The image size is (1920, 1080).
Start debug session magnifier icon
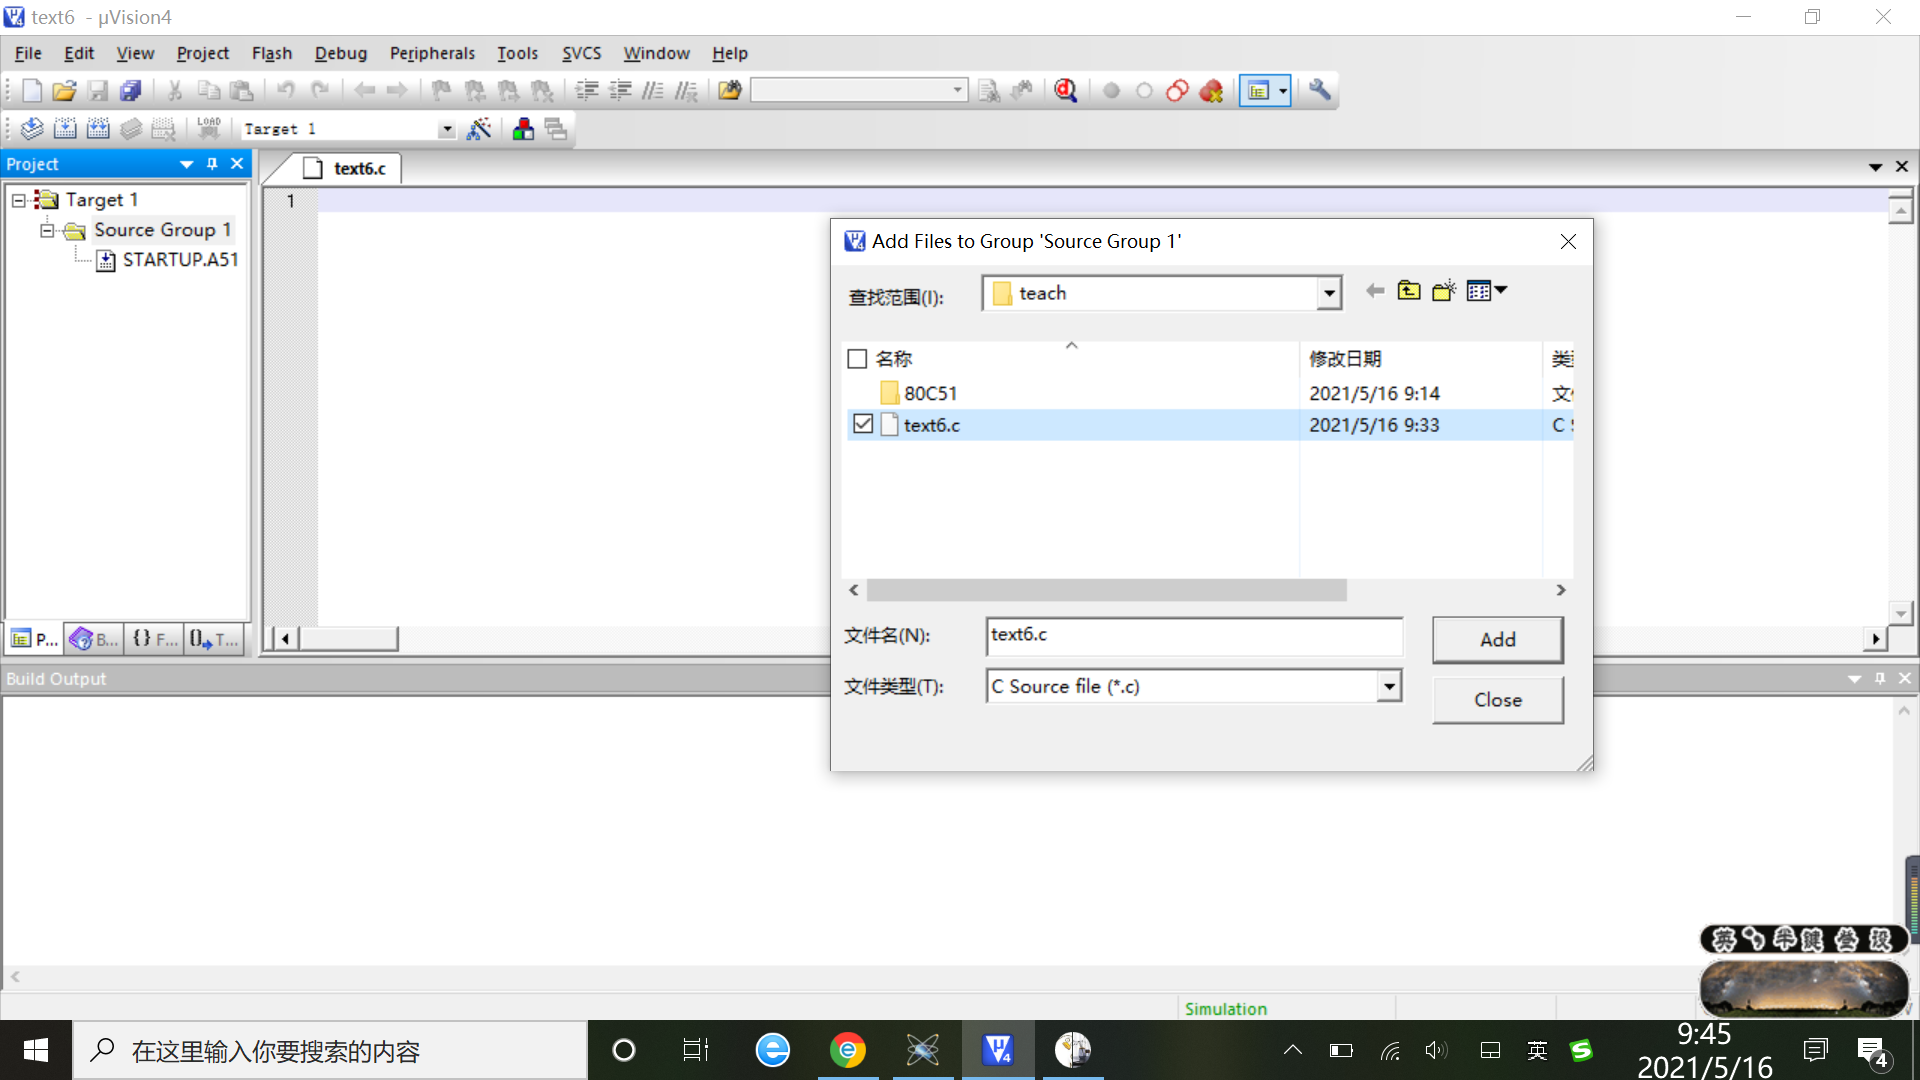(1066, 91)
